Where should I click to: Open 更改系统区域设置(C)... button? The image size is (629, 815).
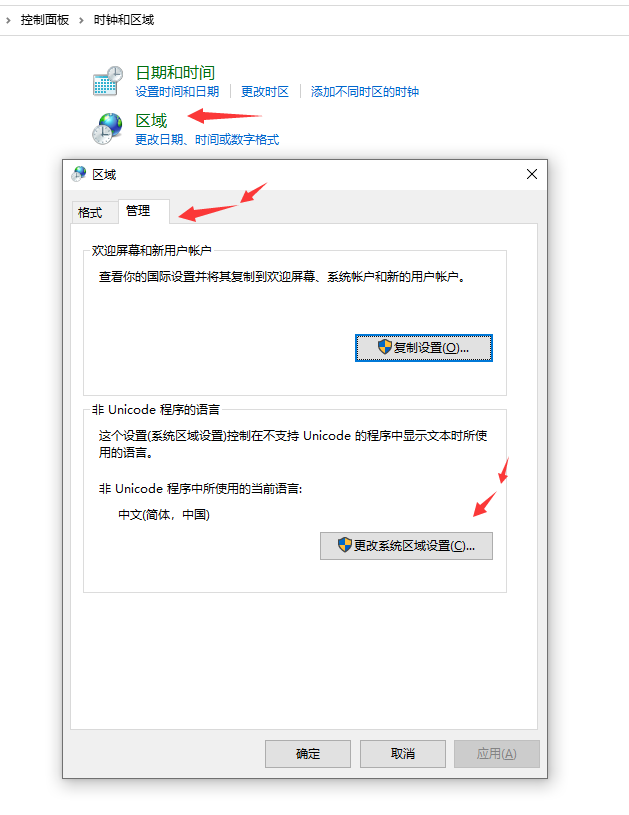click(x=406, y=546)
